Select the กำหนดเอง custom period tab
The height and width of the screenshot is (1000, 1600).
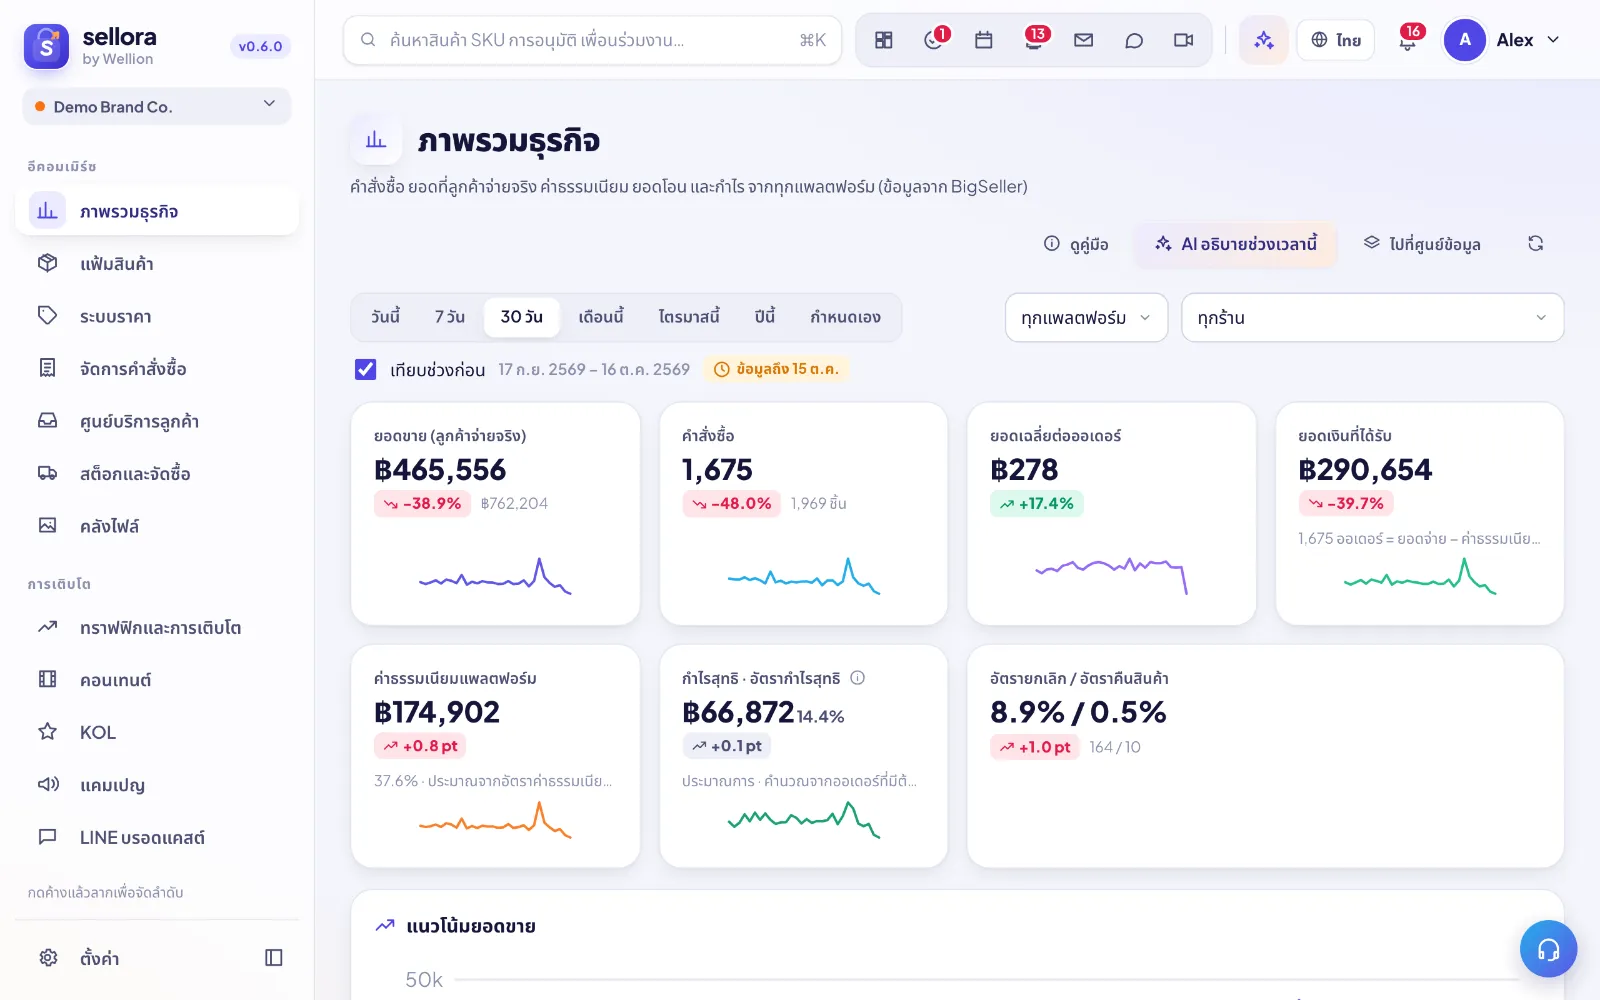point(845,317)
